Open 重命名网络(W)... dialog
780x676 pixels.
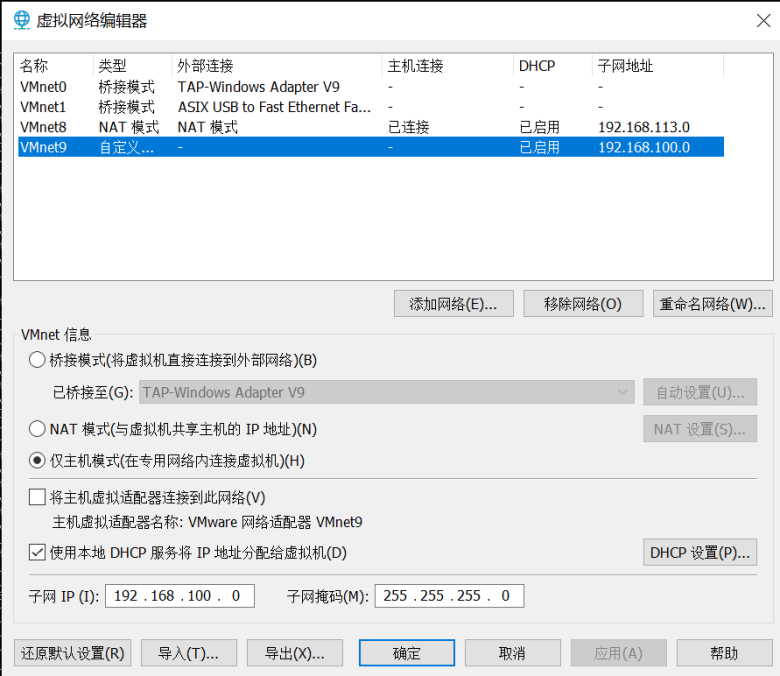point(713,304)
